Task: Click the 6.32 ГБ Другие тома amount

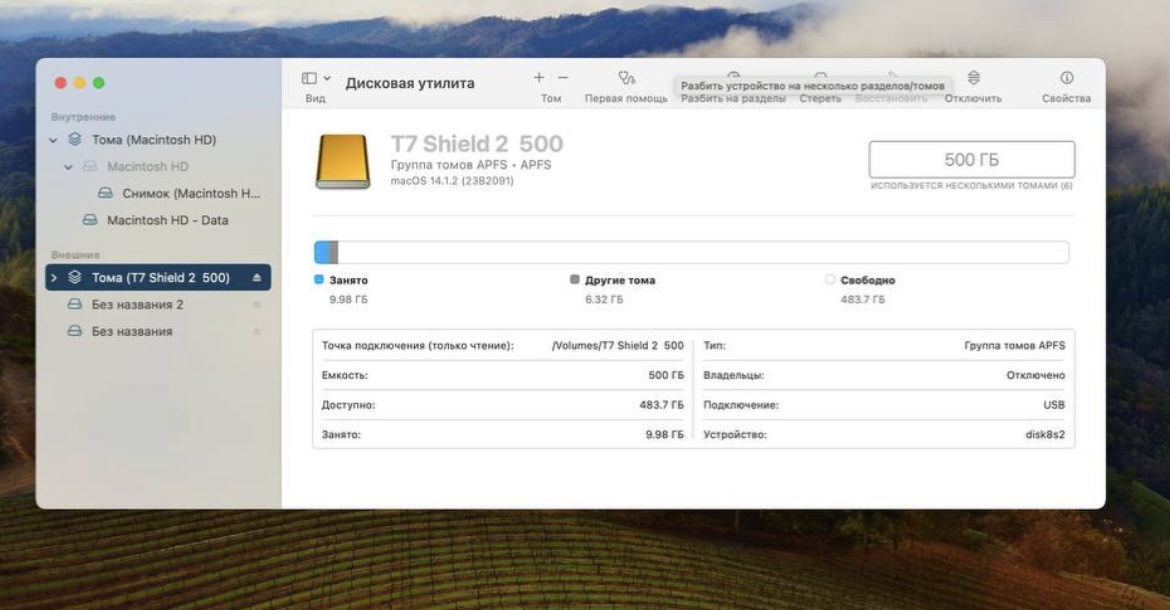Action: click(604, 299)
